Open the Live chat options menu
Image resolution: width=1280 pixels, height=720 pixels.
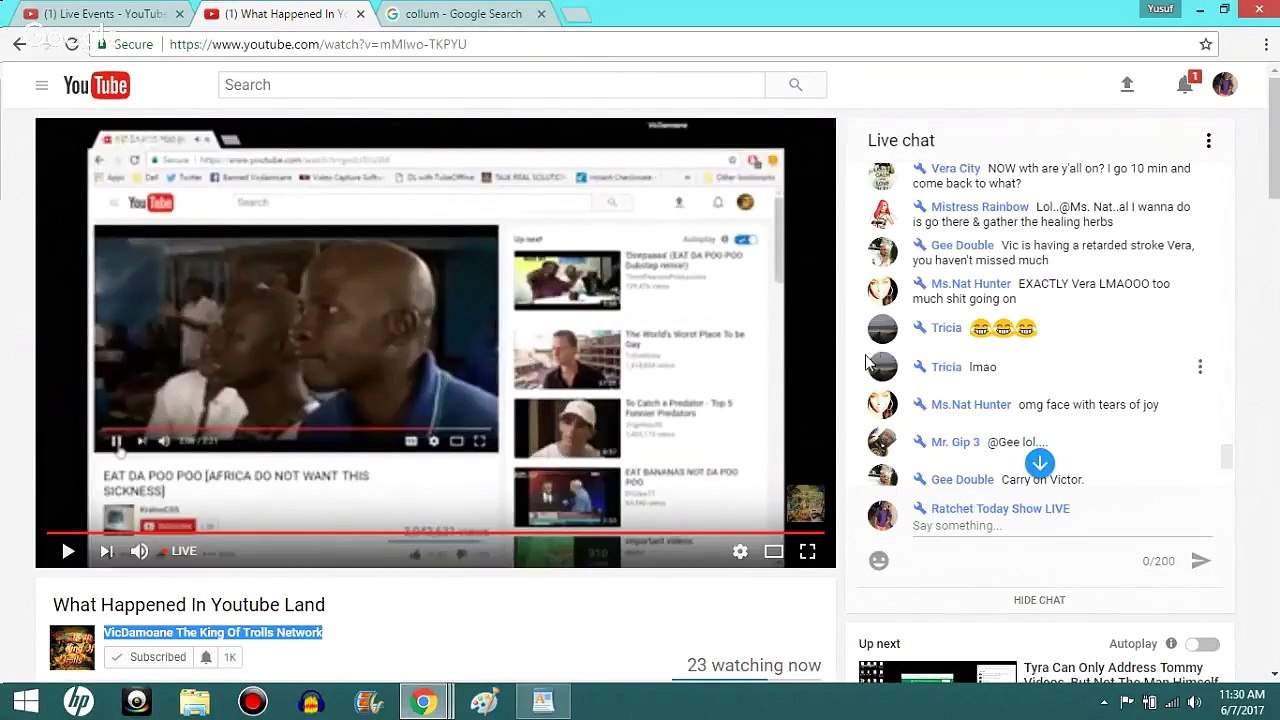point(1208,141)
